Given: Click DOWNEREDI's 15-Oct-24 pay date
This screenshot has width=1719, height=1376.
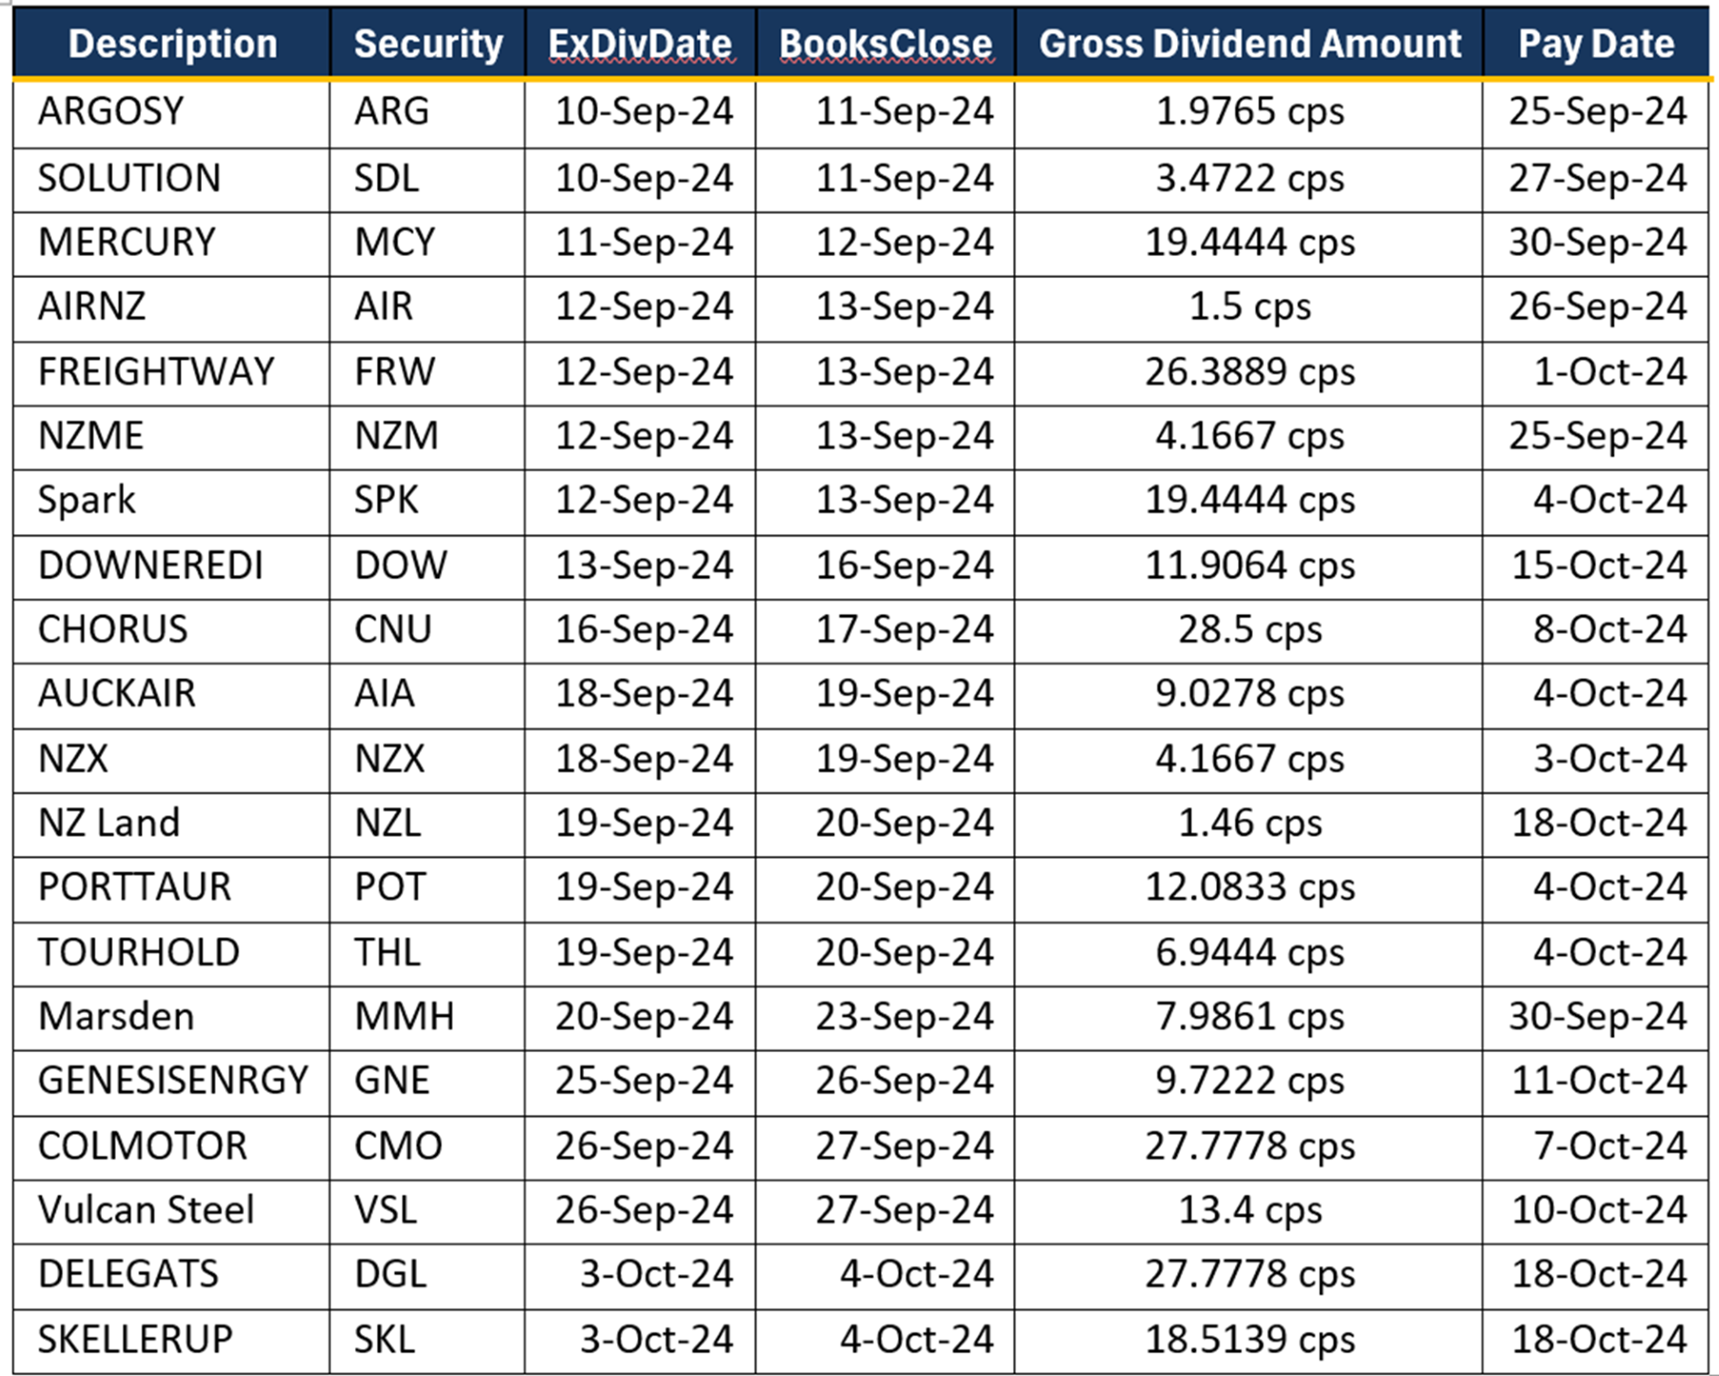Looking at the screenshot, I should pos(1598,565).
